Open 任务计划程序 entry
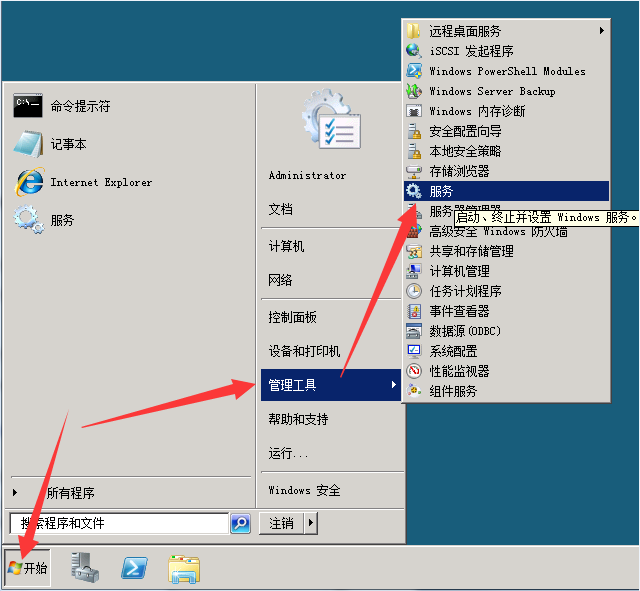The width and height of the screenshot is (640, 591). click(465, 291)
